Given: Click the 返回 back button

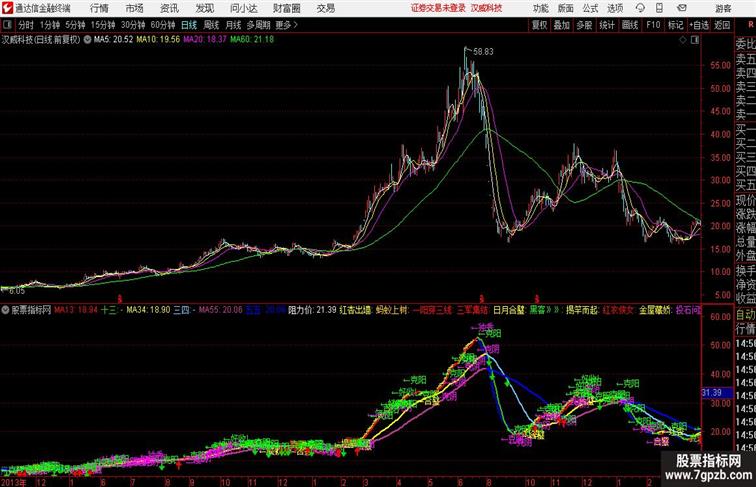Looking at the screenshot, I should pos(722,25).
